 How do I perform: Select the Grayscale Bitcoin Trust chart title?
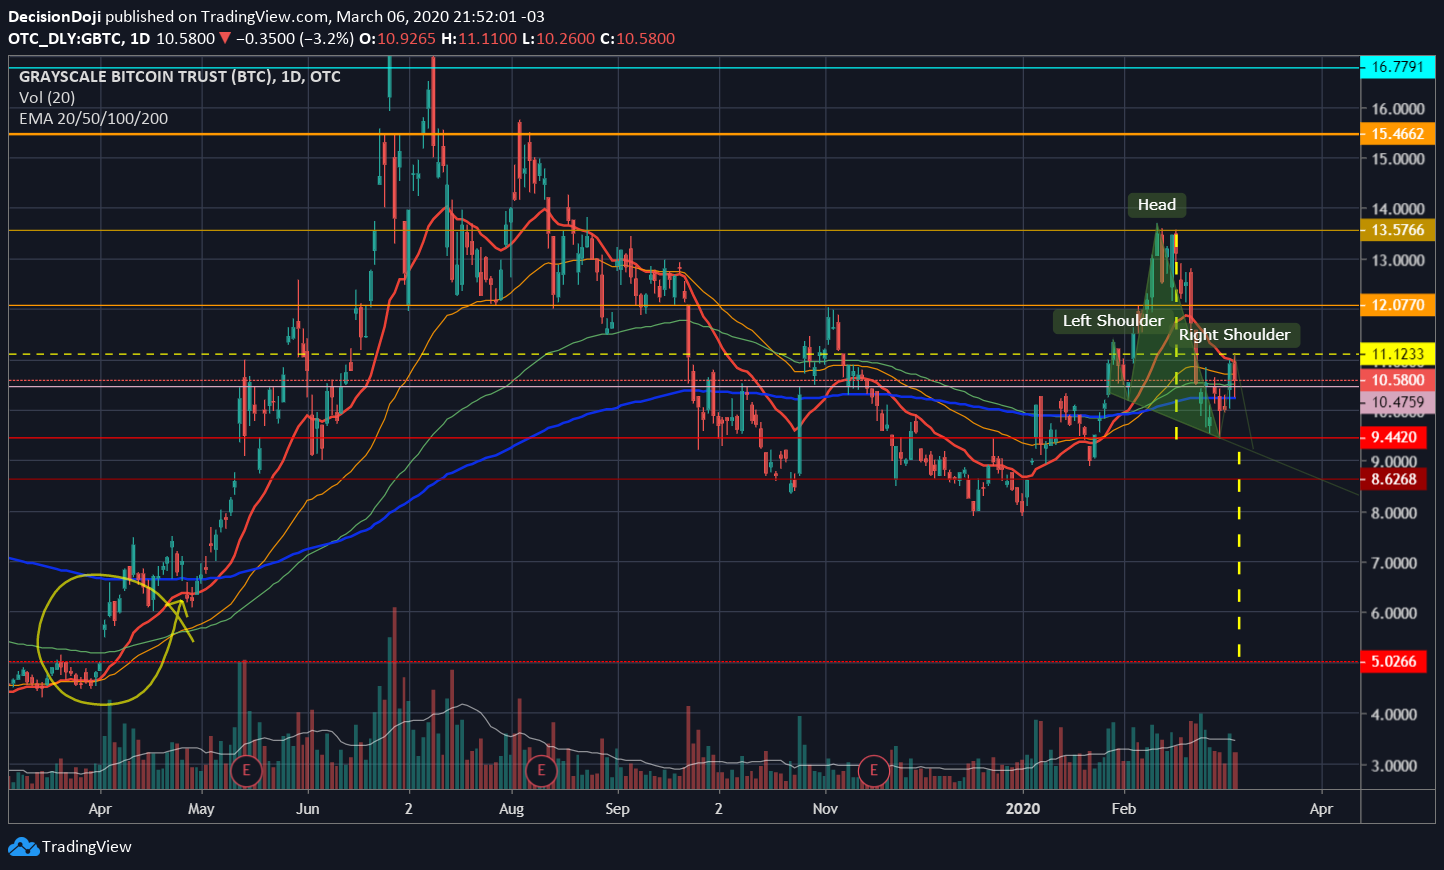[x=180, y=77]
